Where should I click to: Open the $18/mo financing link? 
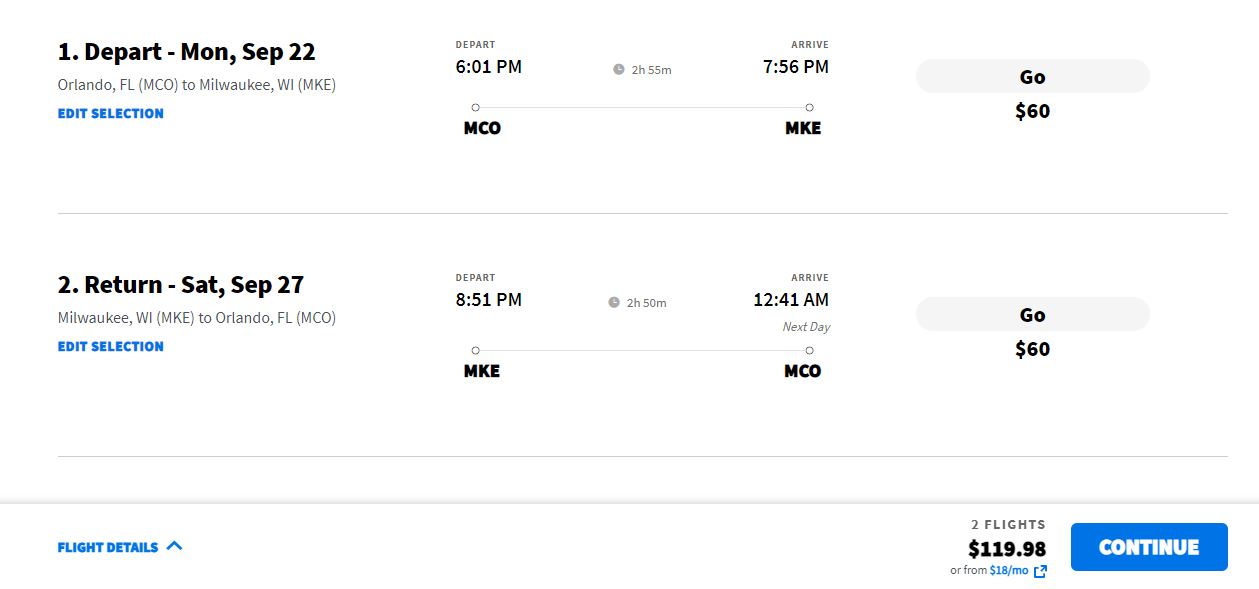click(1009, 570)
